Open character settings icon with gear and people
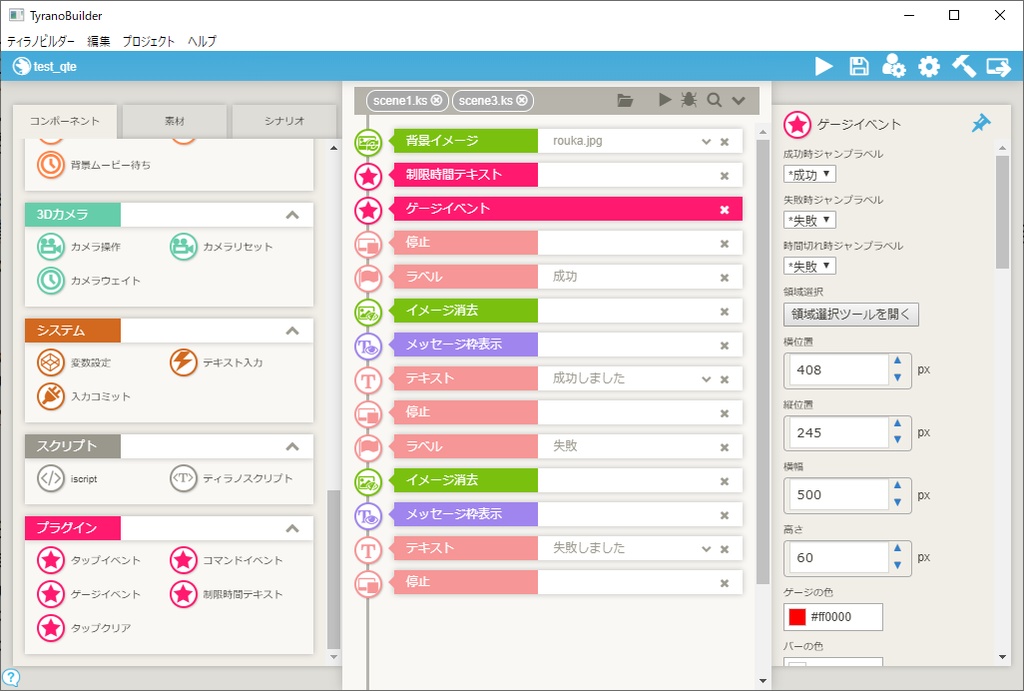 pos(893,66)
